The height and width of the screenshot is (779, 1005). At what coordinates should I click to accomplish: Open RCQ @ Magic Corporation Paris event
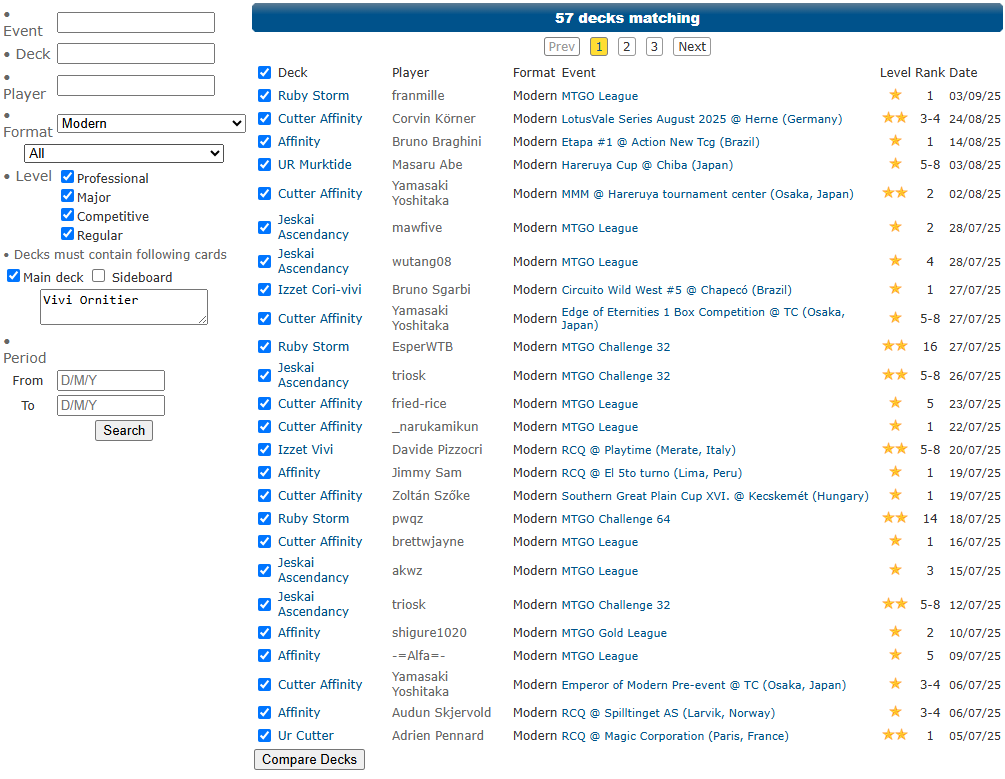(675, 737)
